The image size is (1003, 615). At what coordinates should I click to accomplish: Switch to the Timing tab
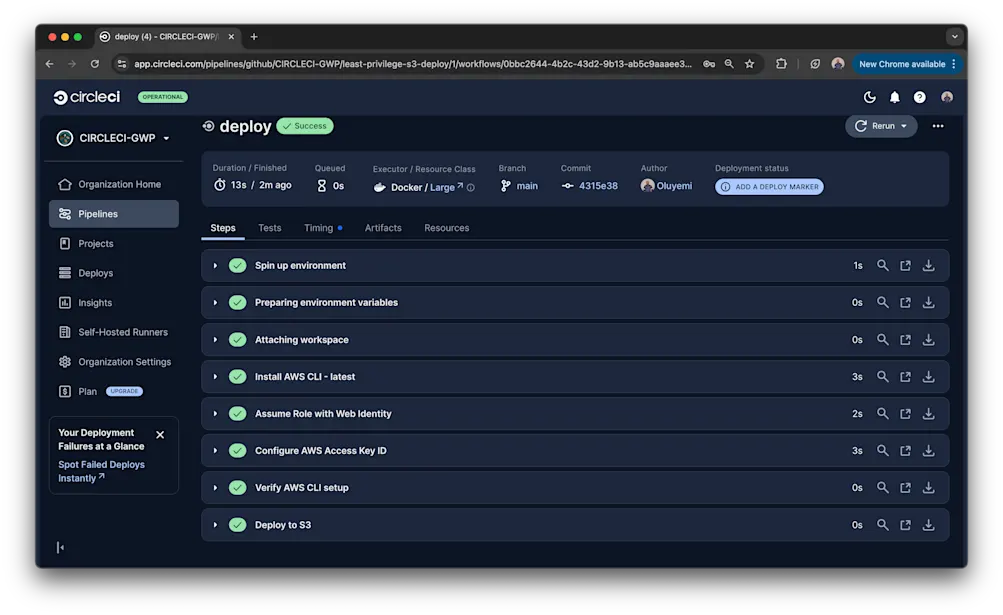[319, 228]
